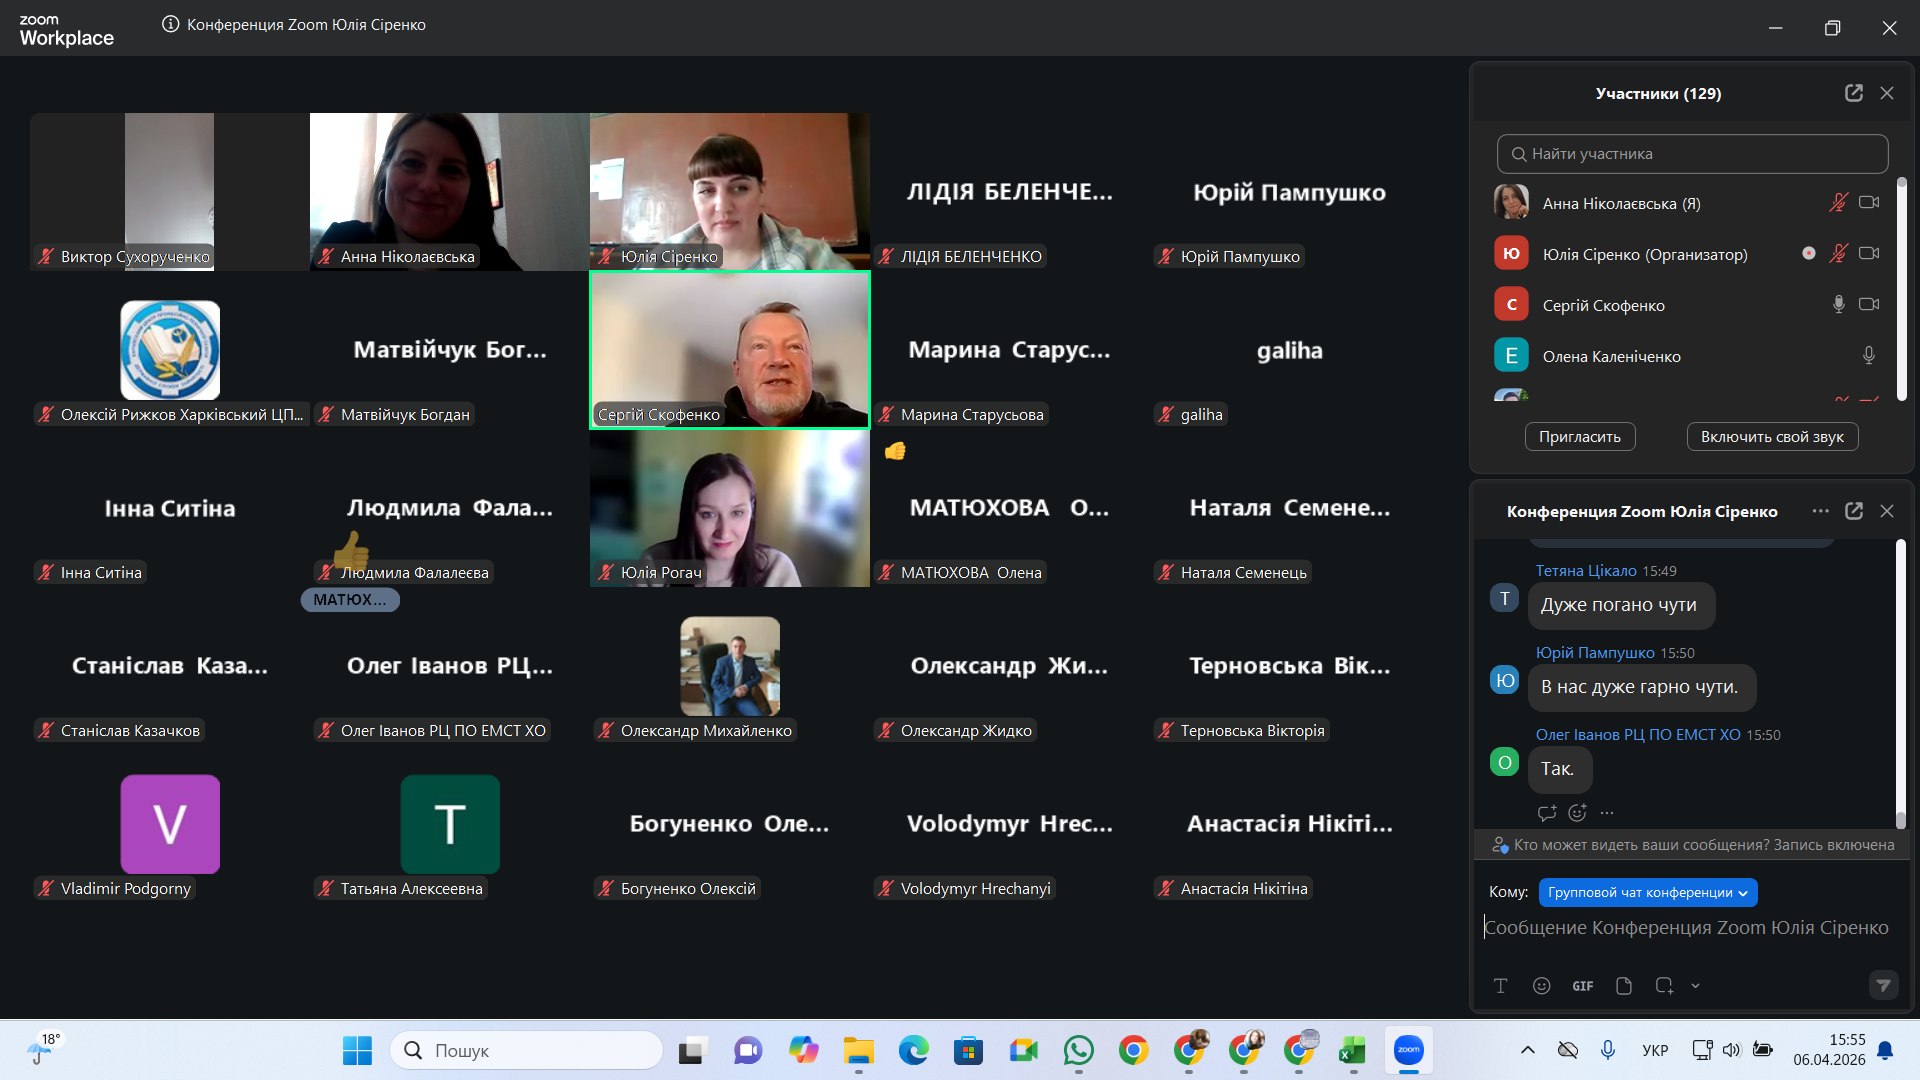Viewport: 1920px width, 1080px height.
Task: Click the Включить свой звук button
Action: point(1771,437)
